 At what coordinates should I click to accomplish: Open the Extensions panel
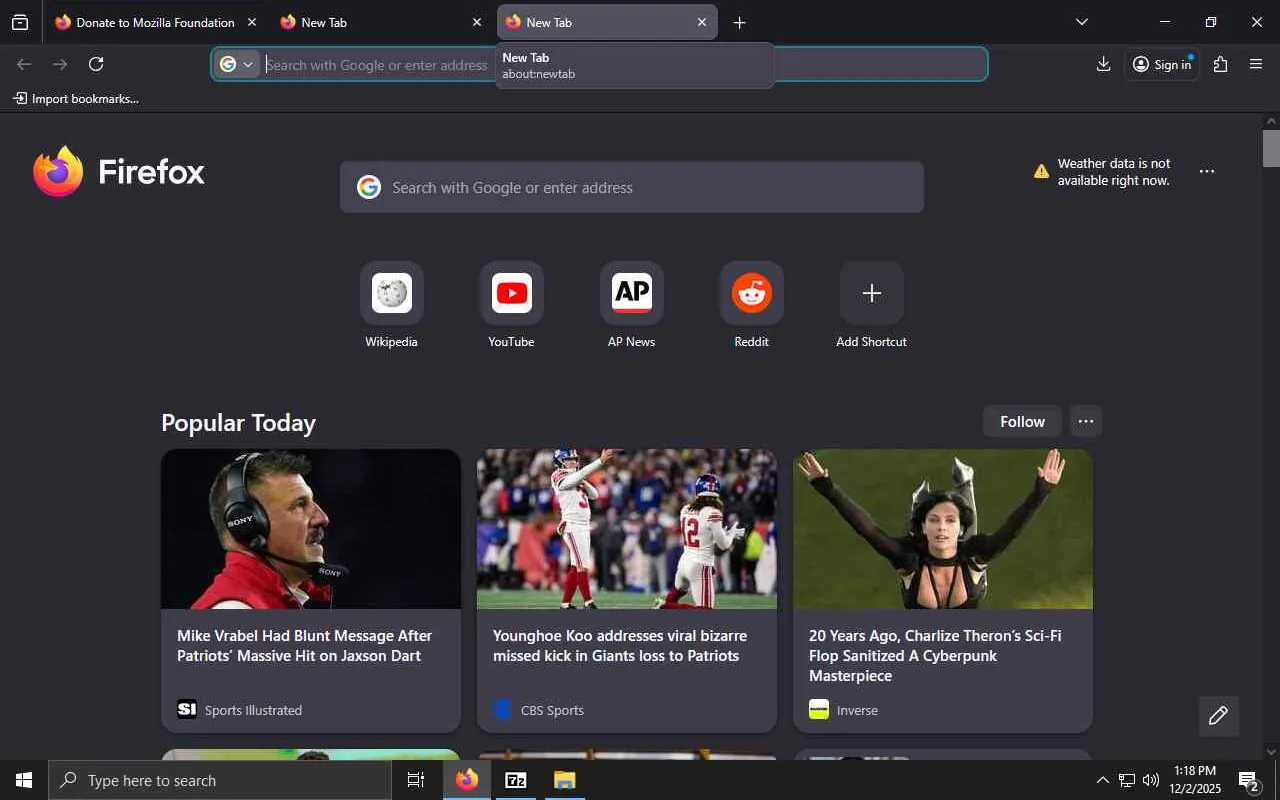[x=1220, y=64]
